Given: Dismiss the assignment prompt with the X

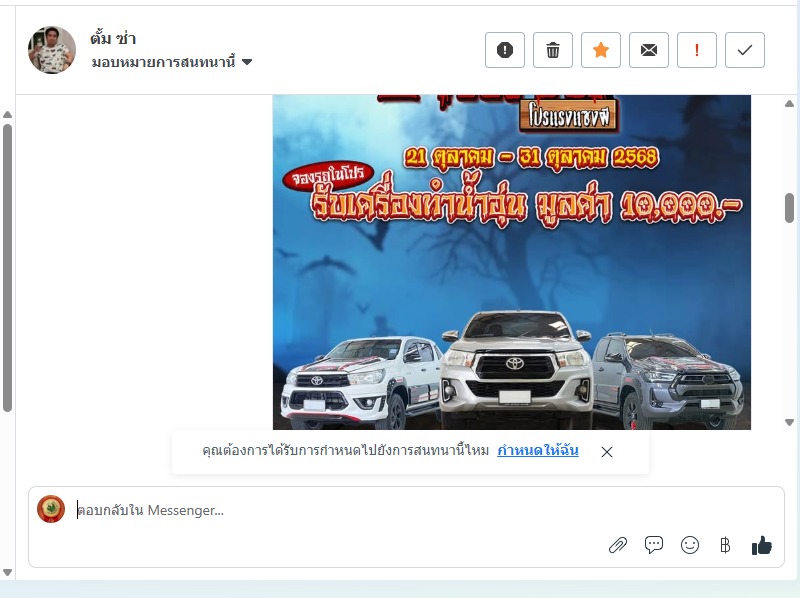Looking at the screenshot, I should coord(607,452).
